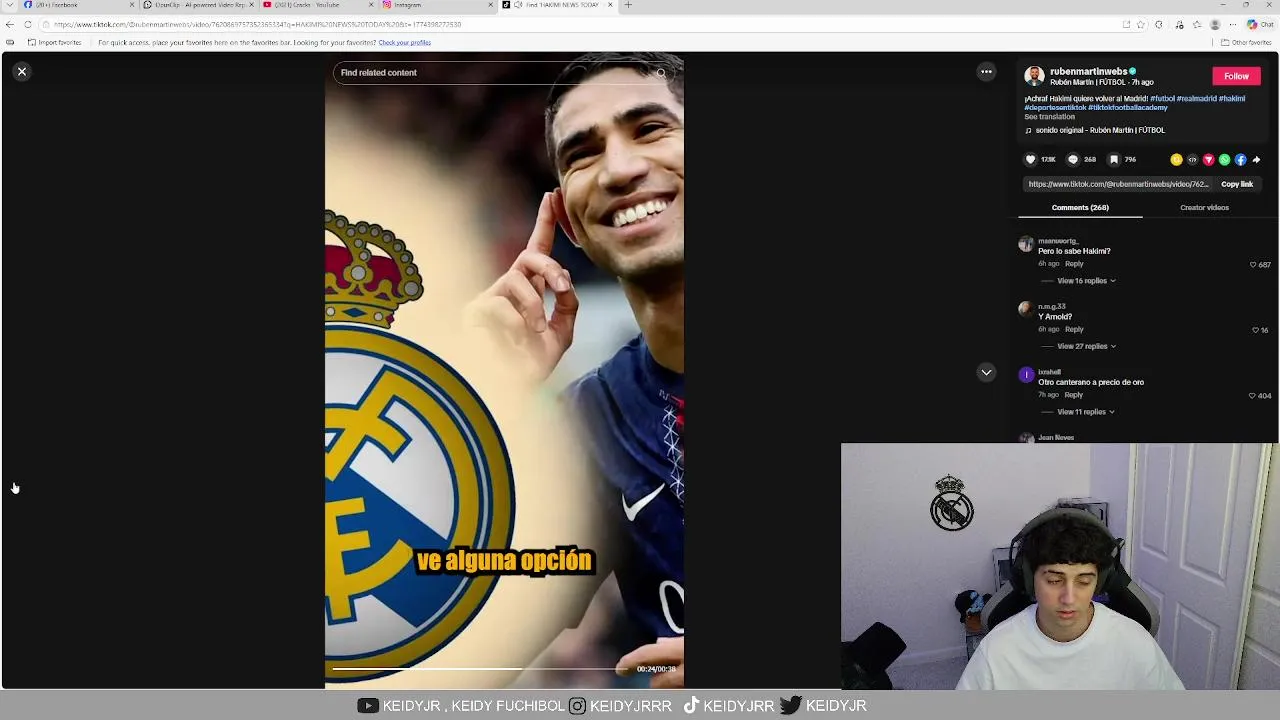Click the #realmadrid hashtag
Image resolution: width=1280 pixels, height=720 pixels.
pyautogui.click(x=1196, y=99)
